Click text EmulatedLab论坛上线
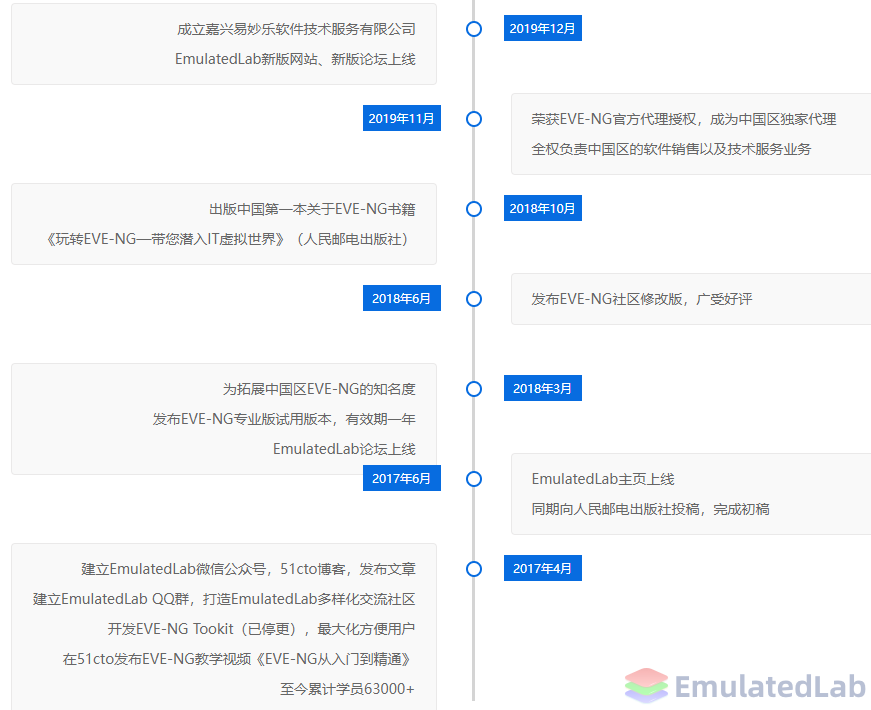The width and height of the screenshot is (871, 710). [x=344, y=449]
